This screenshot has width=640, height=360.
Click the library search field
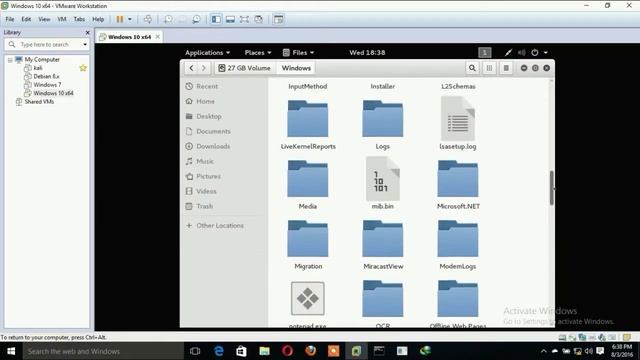[47, 44]
